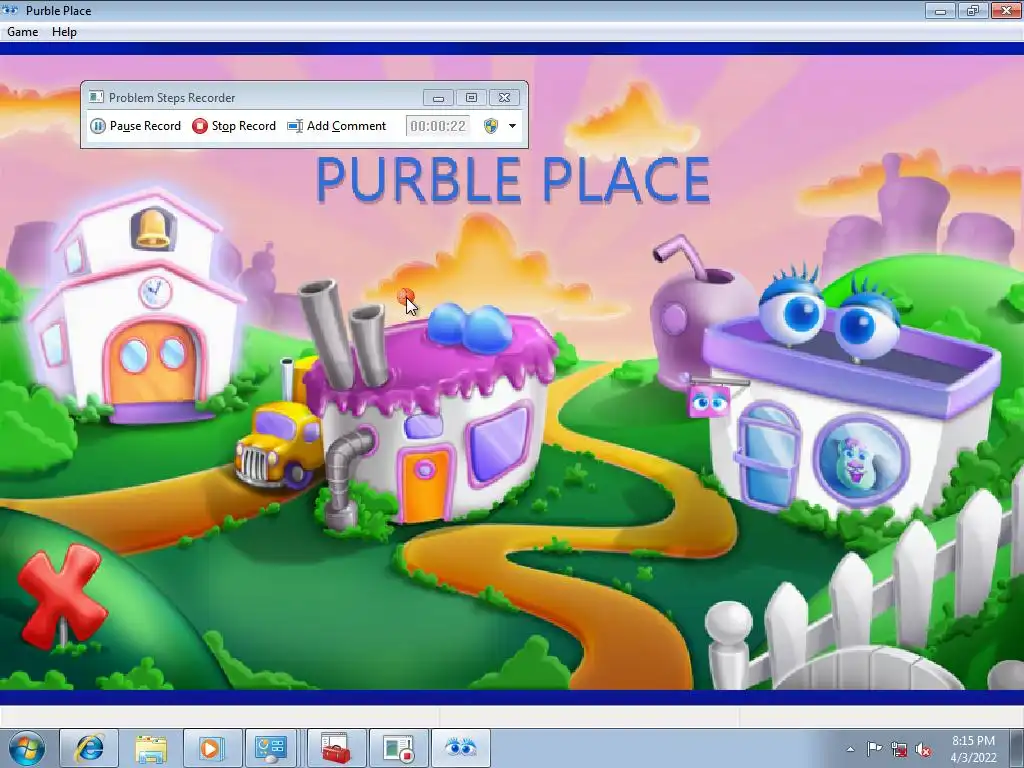Launch Internet Explorer from the taskbar
1024x768 pixels.
pos(89,748)
